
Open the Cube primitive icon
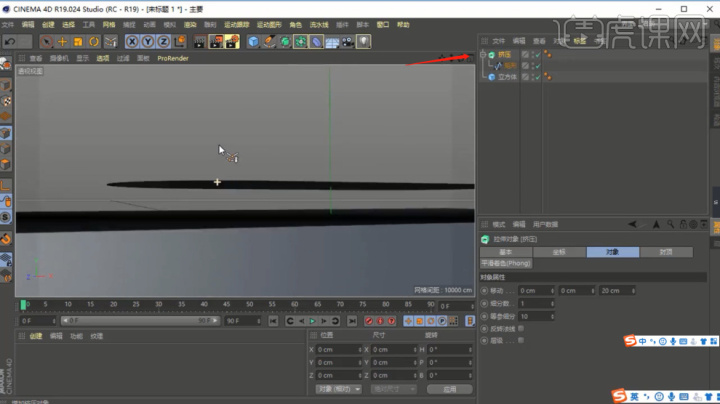click(x=253, y=42)
